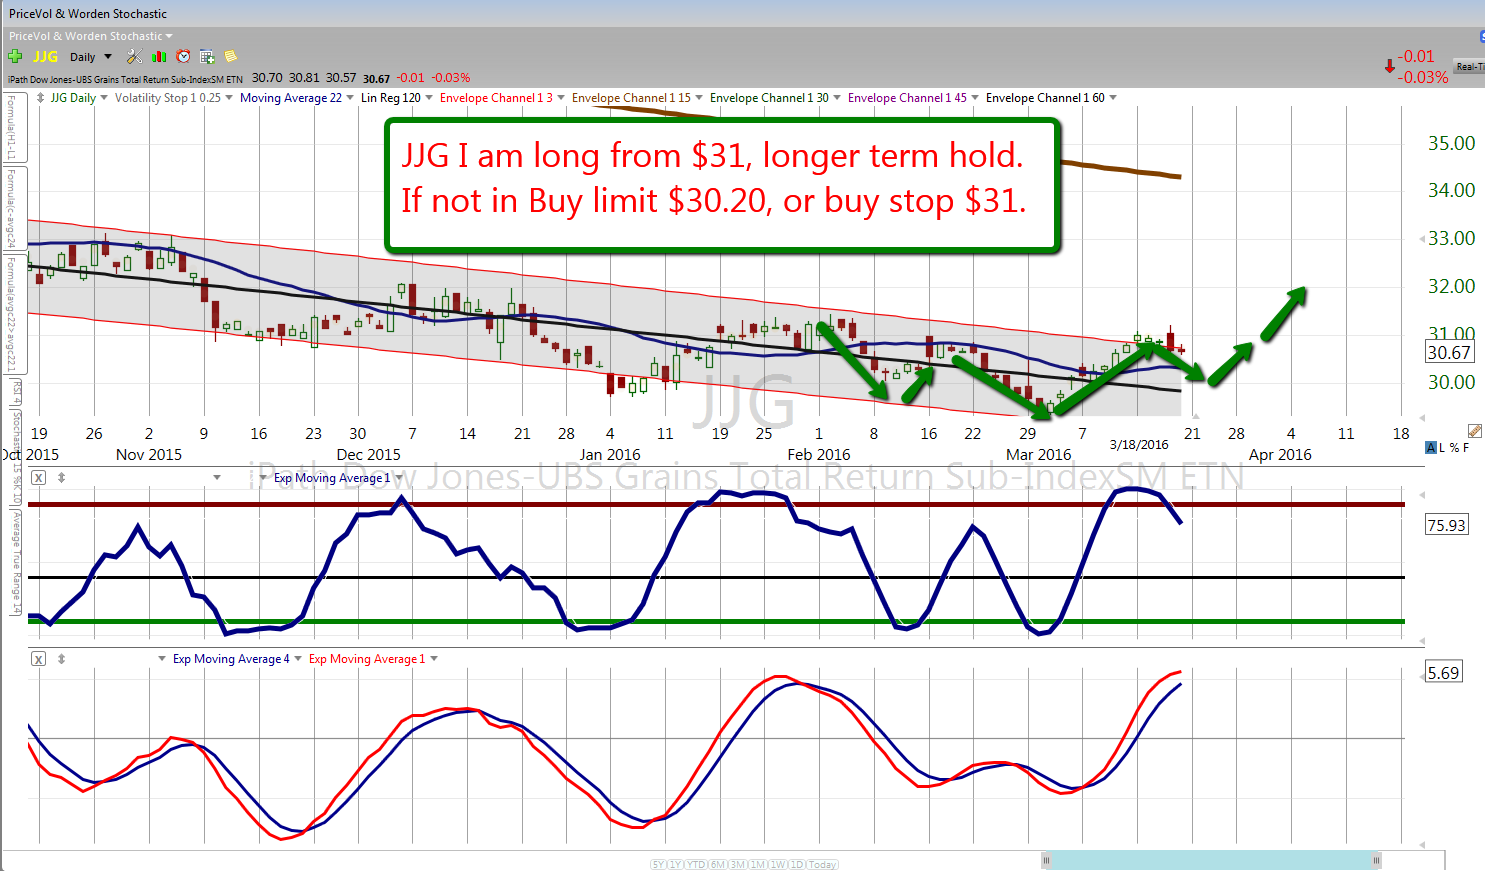The height and width of the screenshot is (871, 1485).
Task: Open the edit tools wrench icon
Action: pyautogui.click(x=134, y=57)
